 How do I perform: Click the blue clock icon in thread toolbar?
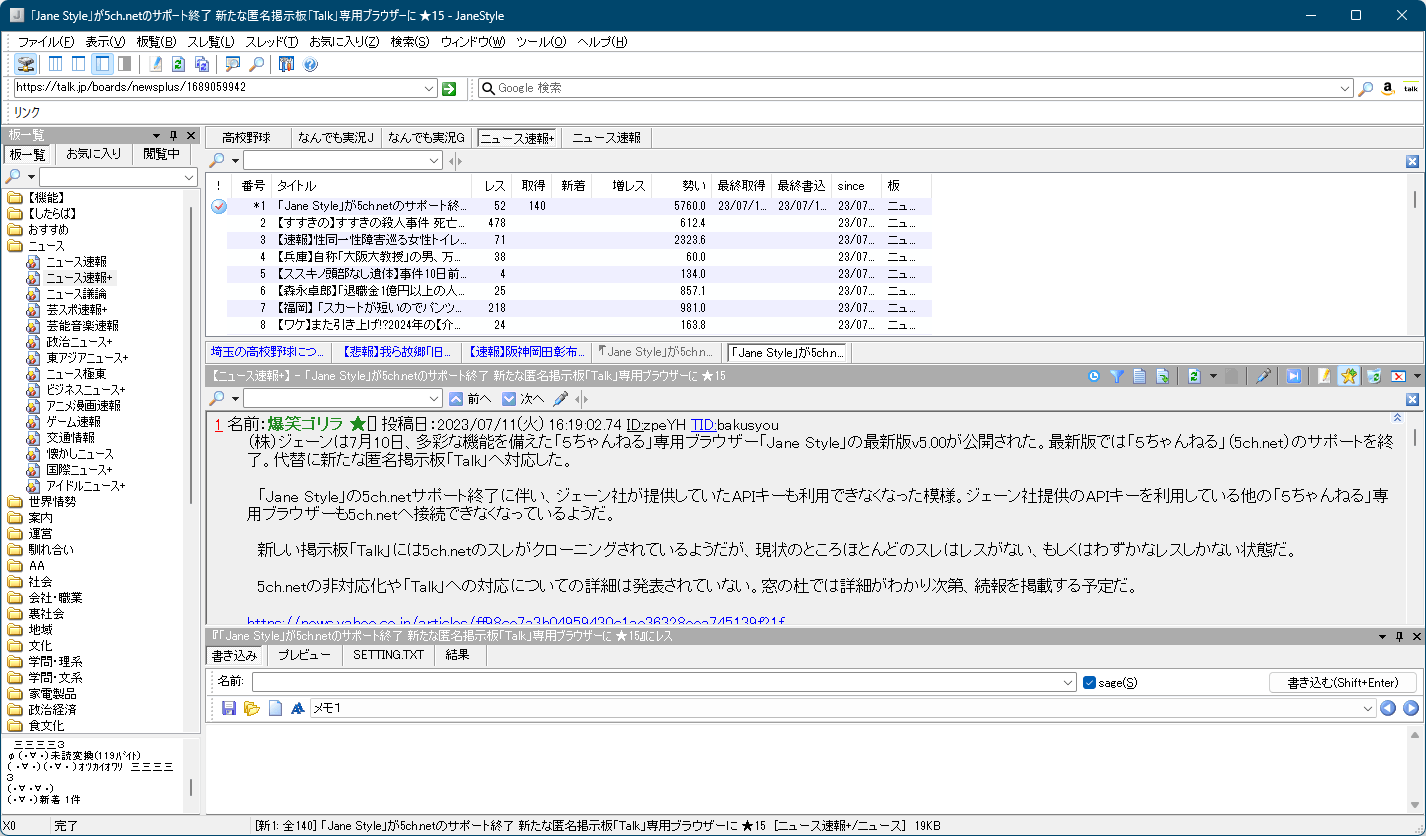tap(1094, 376)
